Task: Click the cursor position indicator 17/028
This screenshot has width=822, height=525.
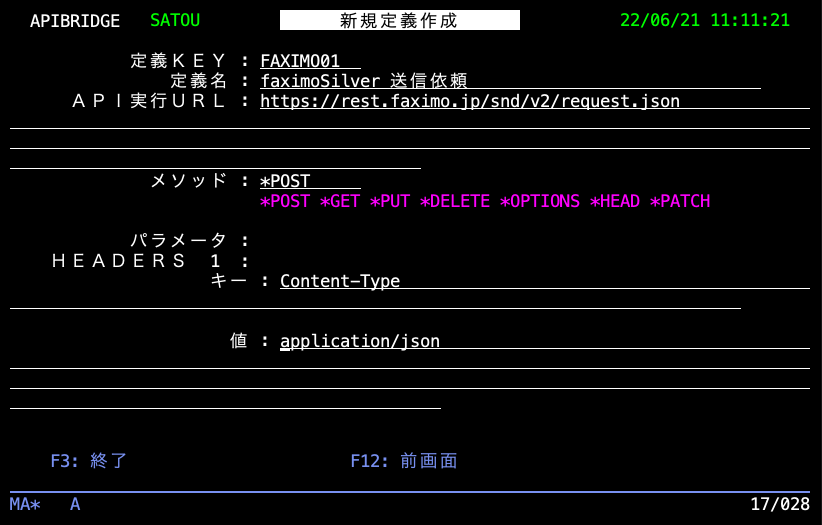Action: pos(780,505)
